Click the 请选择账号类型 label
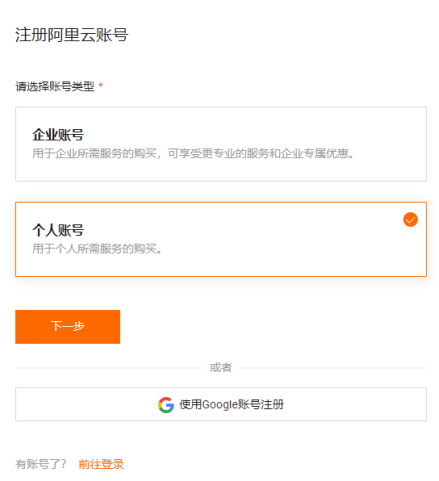This screenshot has width=439, height=481. tap(55, 87)
